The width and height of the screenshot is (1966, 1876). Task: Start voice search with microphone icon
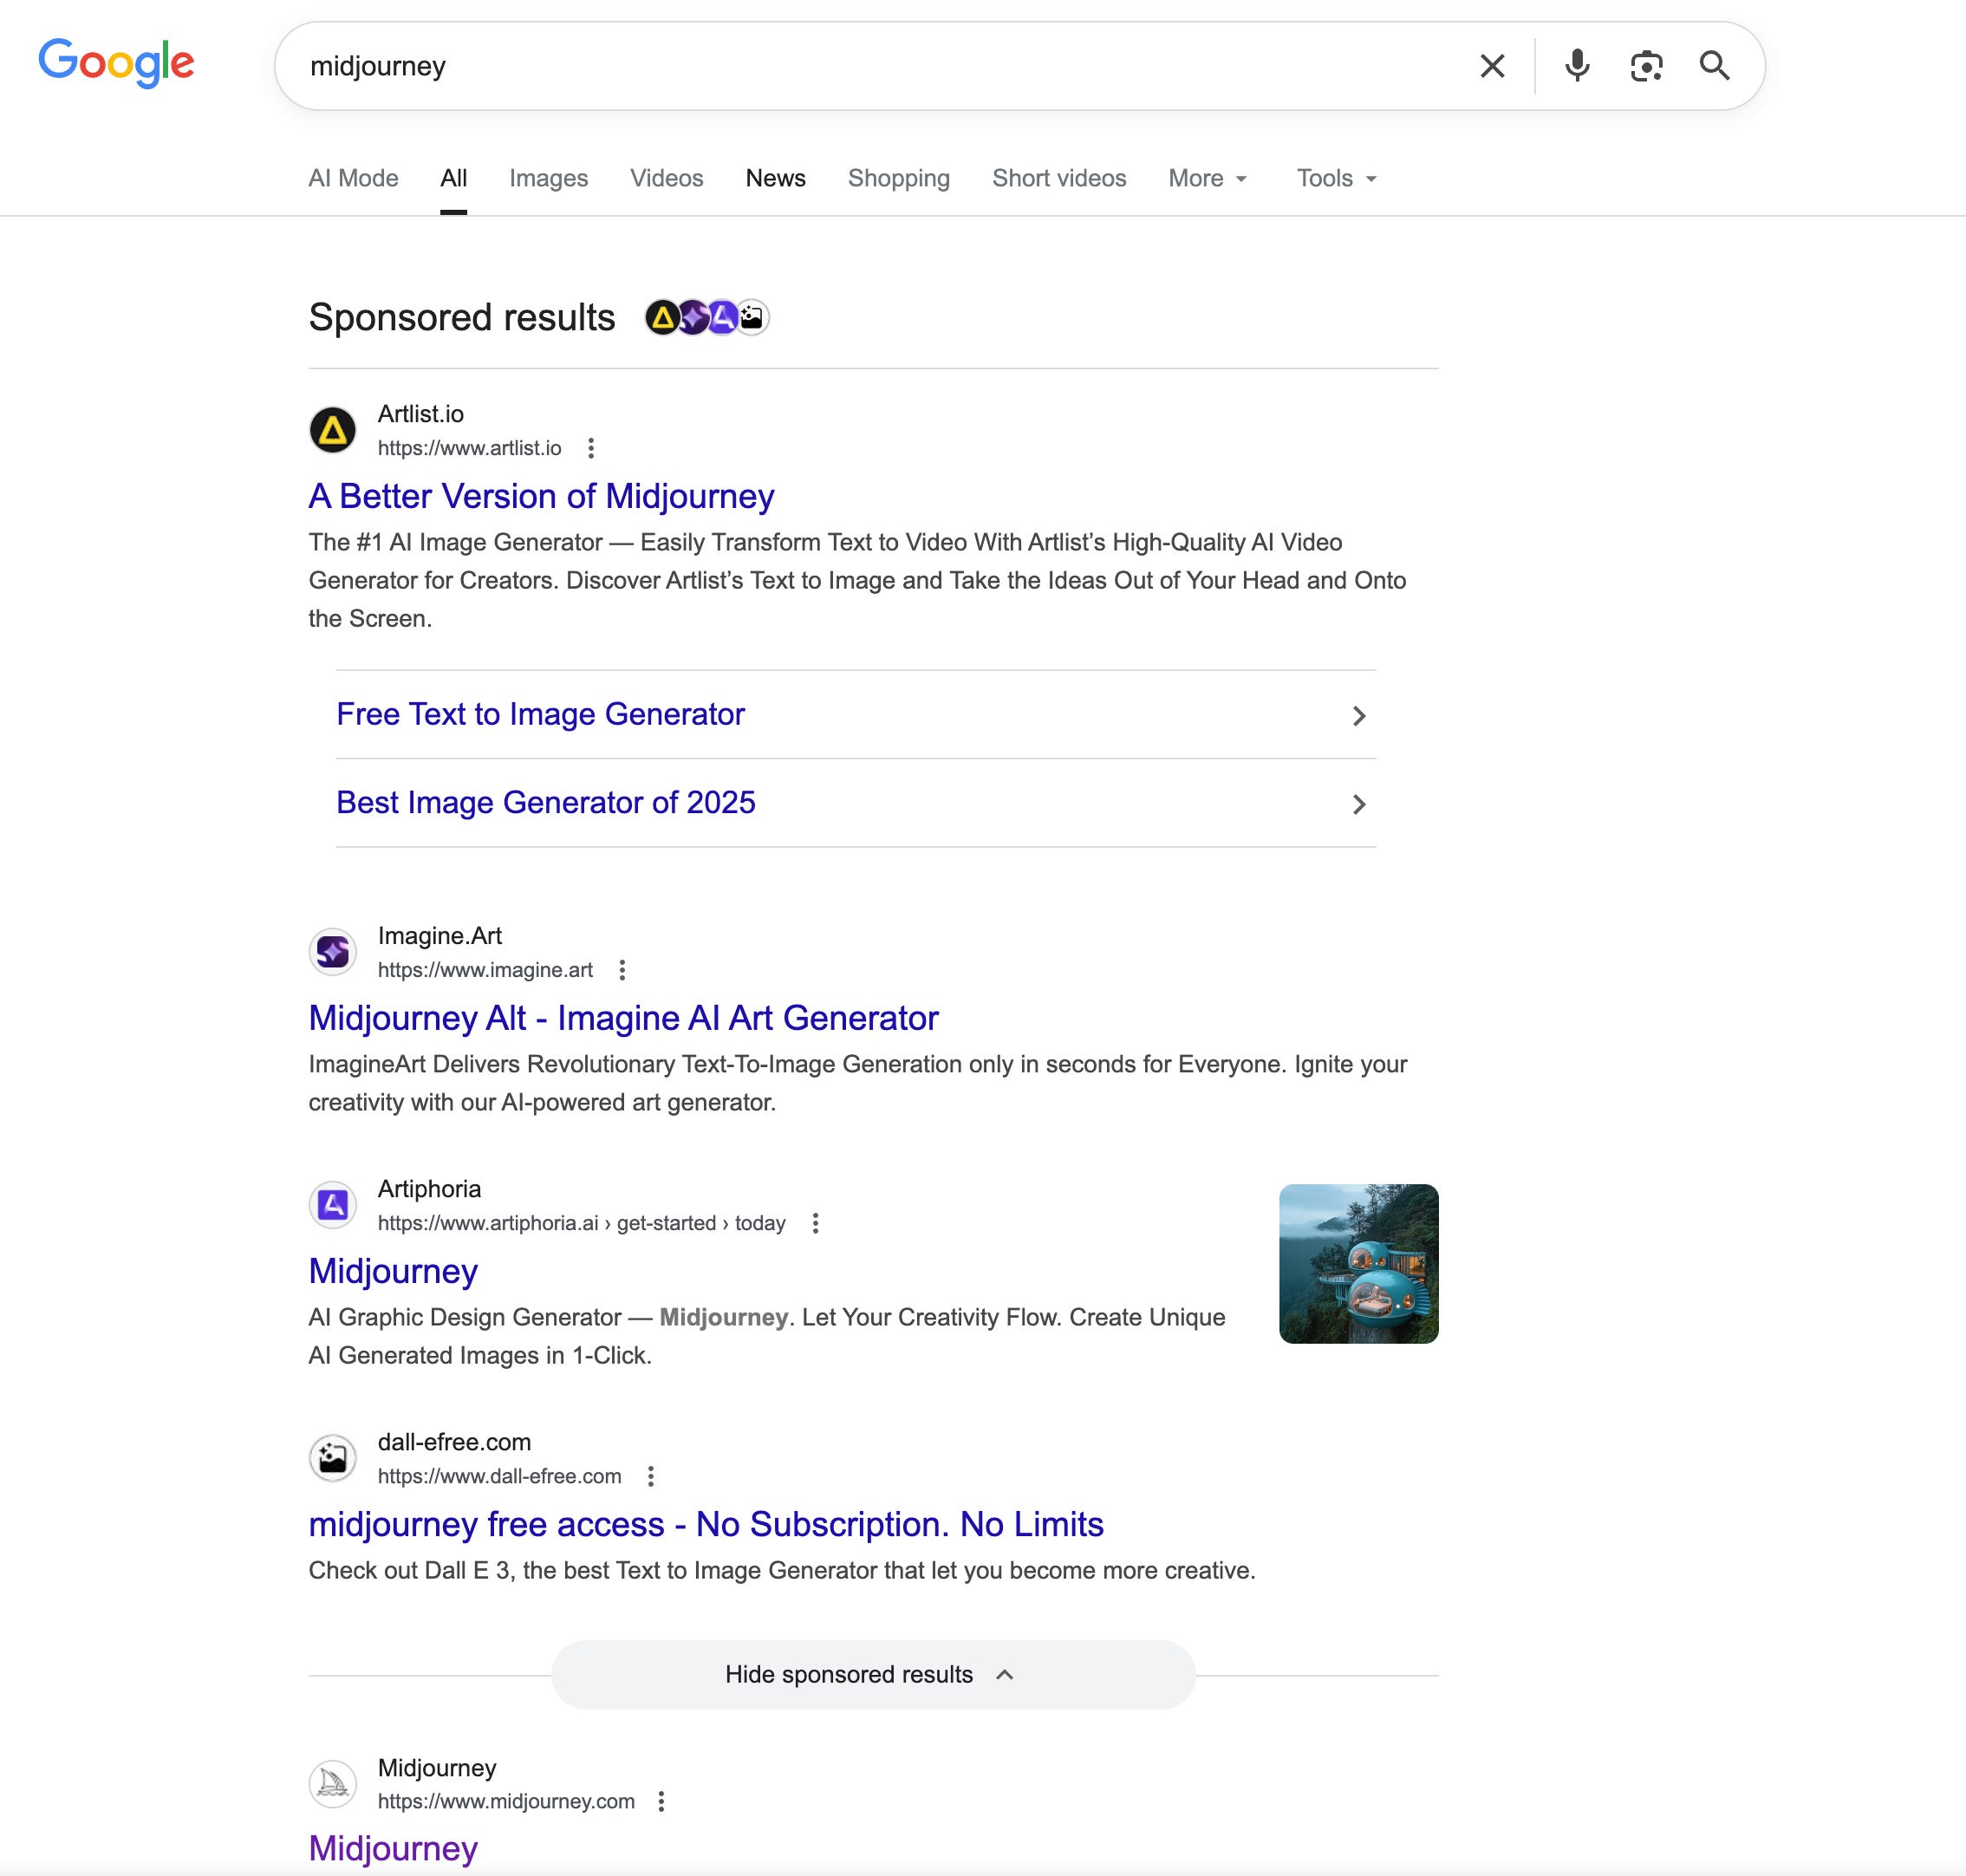[1577, 66]
